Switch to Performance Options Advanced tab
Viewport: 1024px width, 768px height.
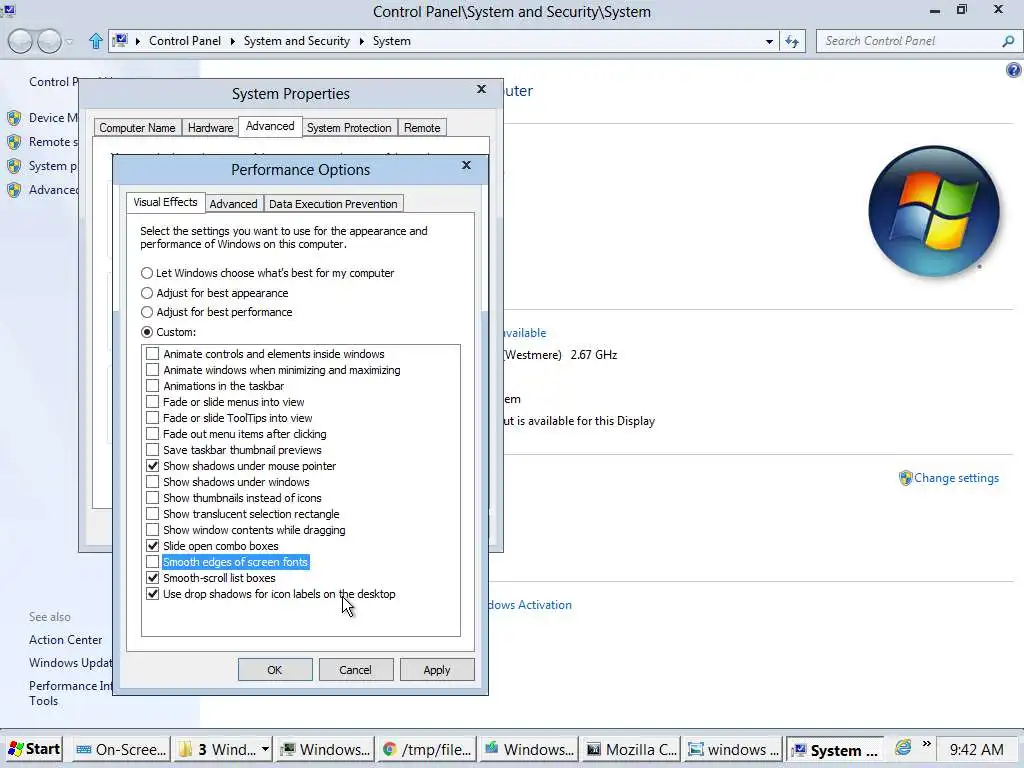[x=233, y=204]
